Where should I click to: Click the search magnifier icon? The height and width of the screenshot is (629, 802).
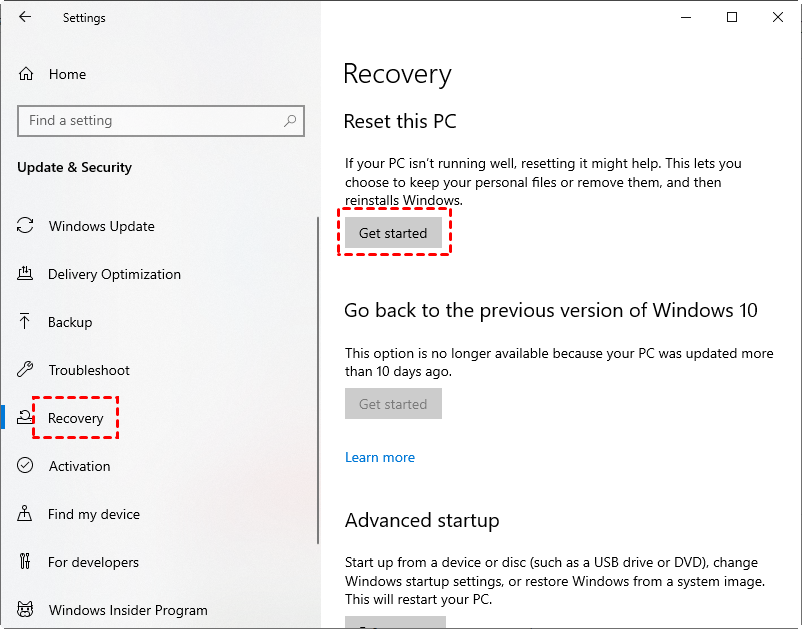pos(290,121)
